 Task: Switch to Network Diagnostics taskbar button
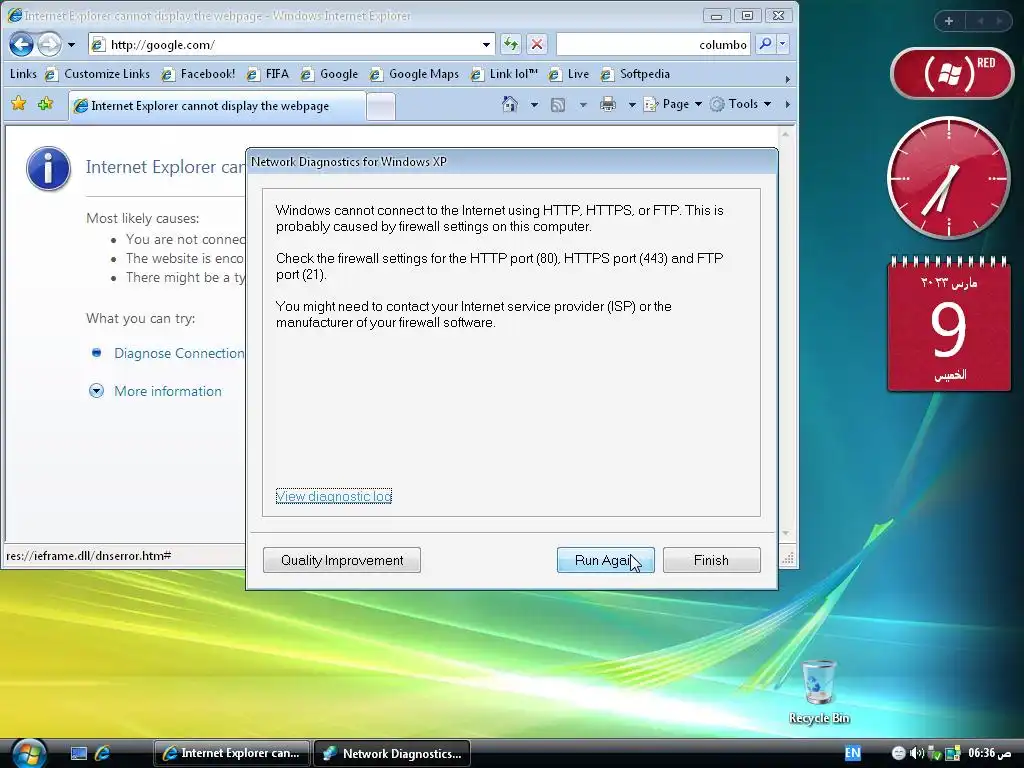tap(392, 753)
